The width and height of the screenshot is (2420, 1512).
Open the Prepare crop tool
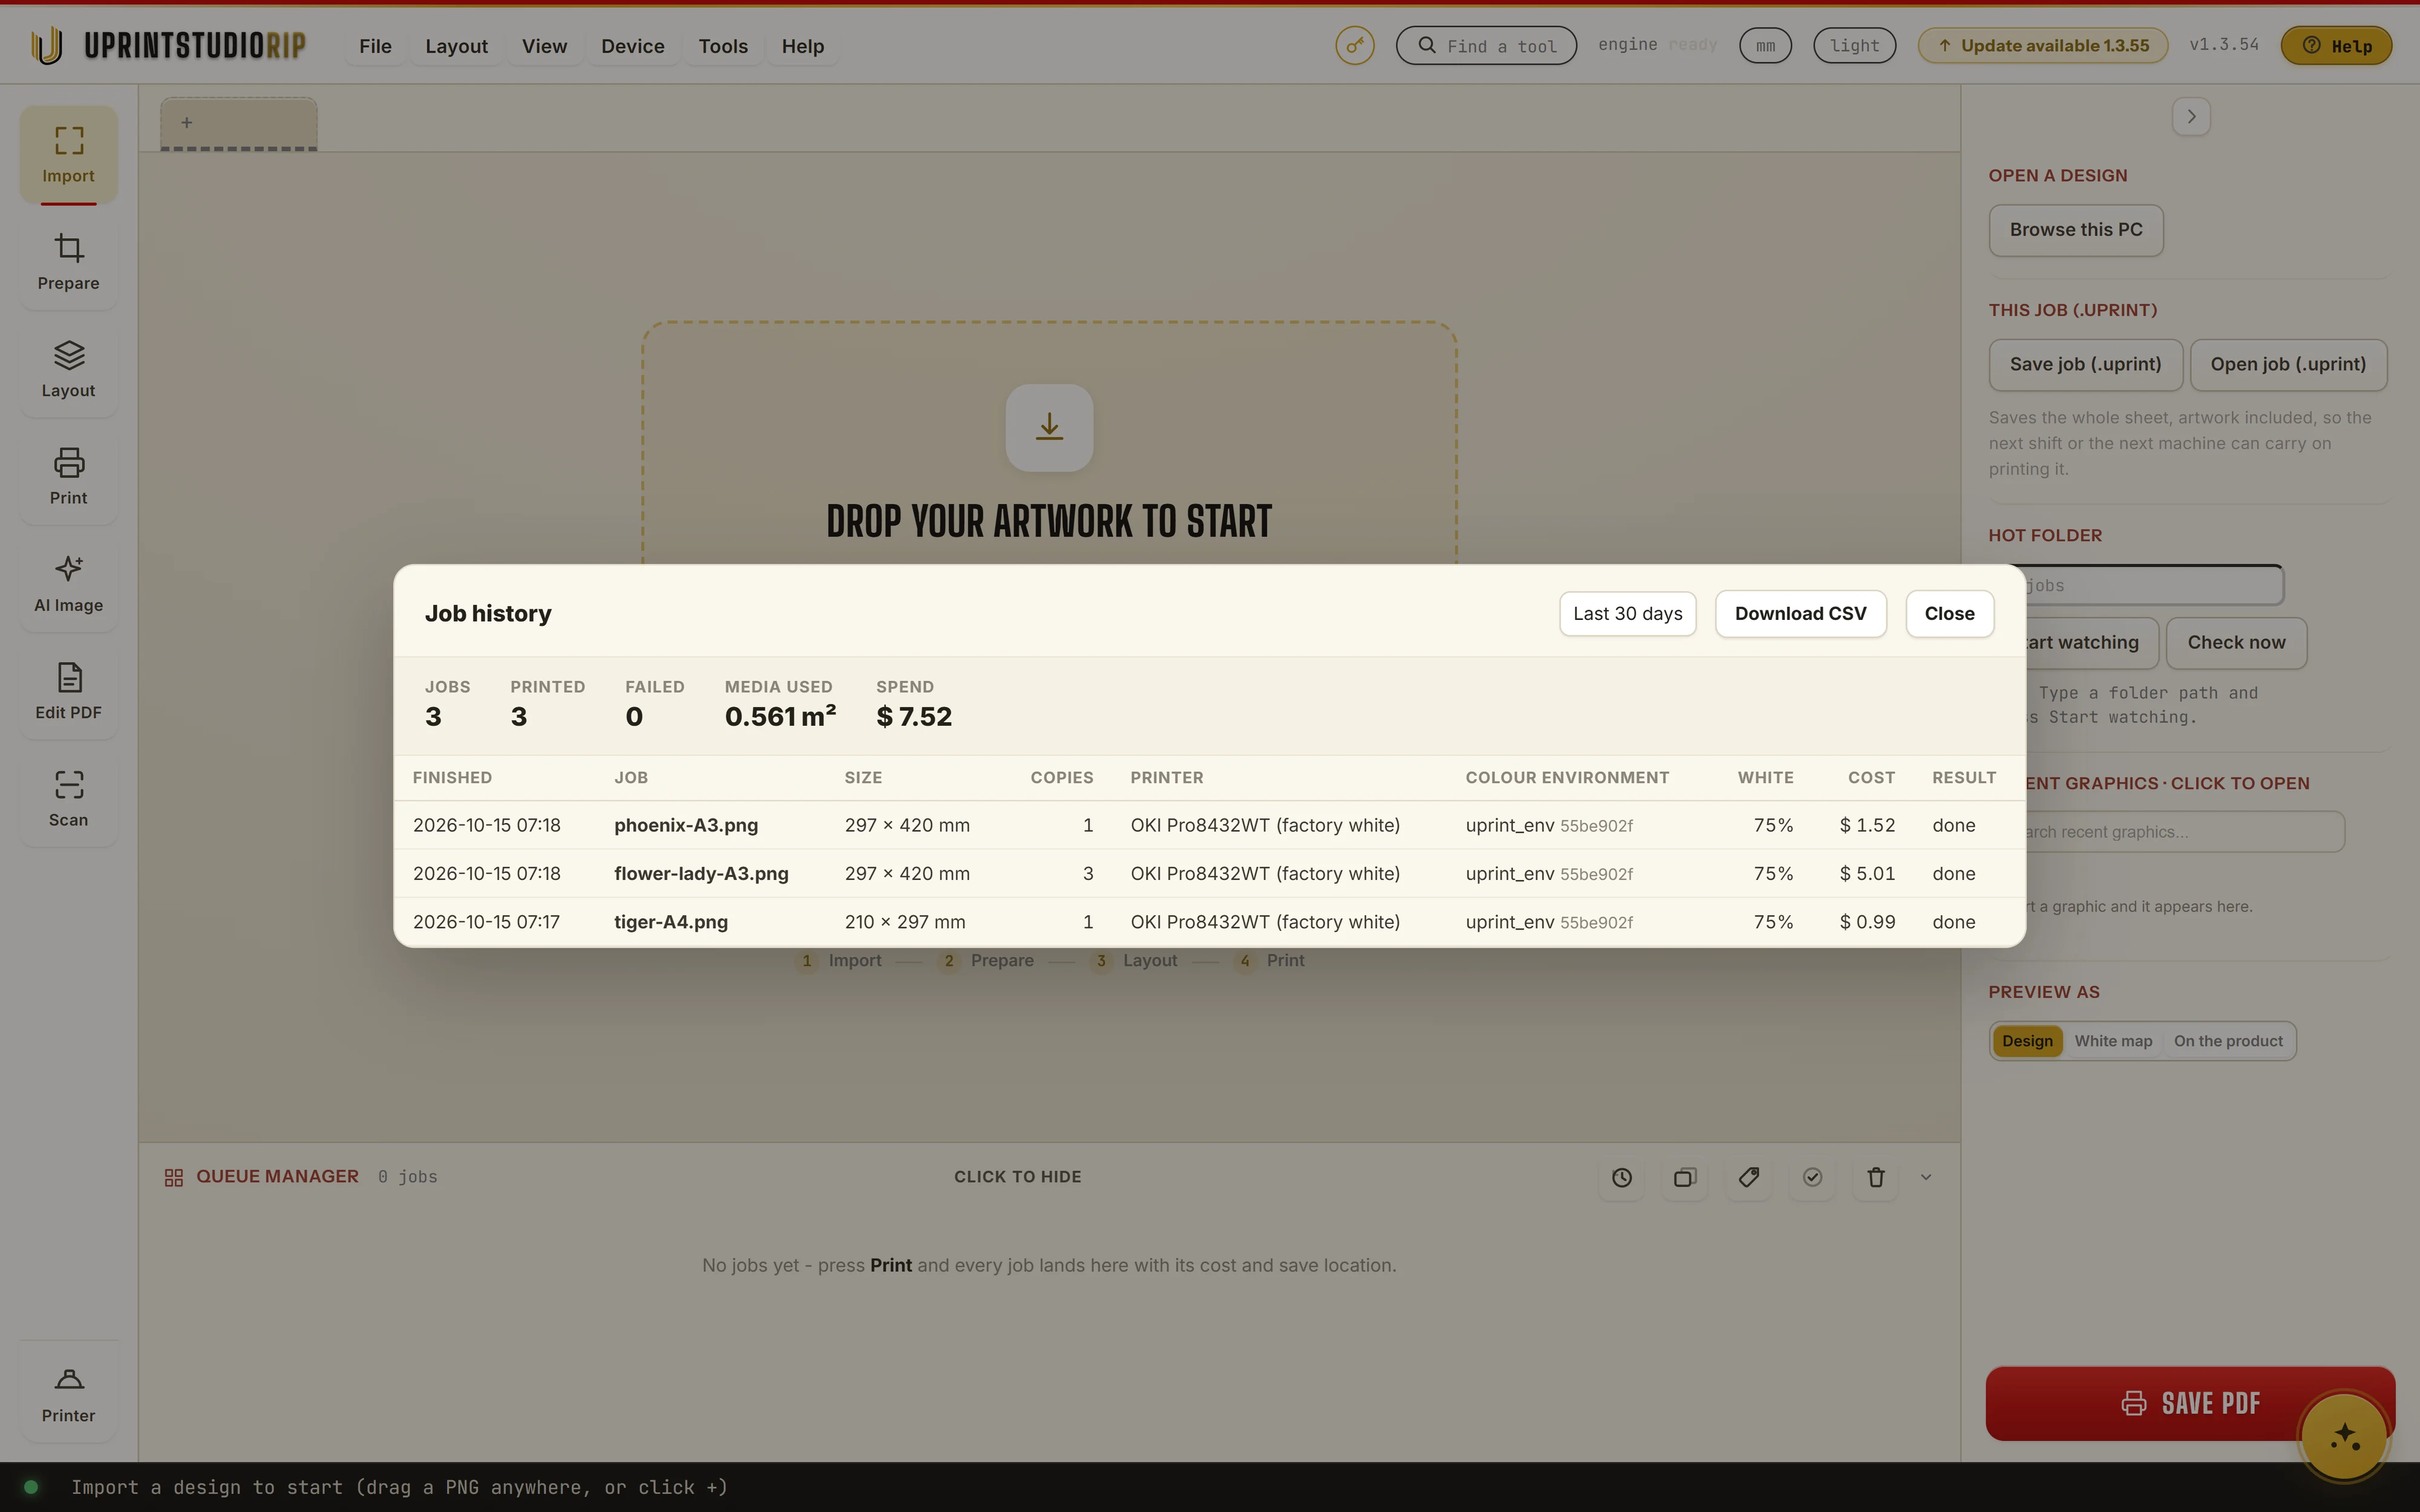point(68,262)
